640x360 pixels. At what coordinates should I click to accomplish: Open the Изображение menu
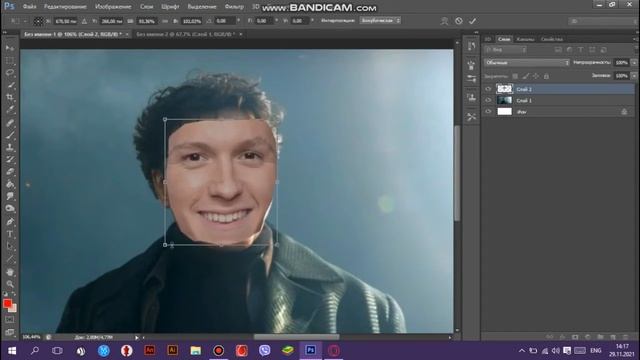[x=113, y=7]
